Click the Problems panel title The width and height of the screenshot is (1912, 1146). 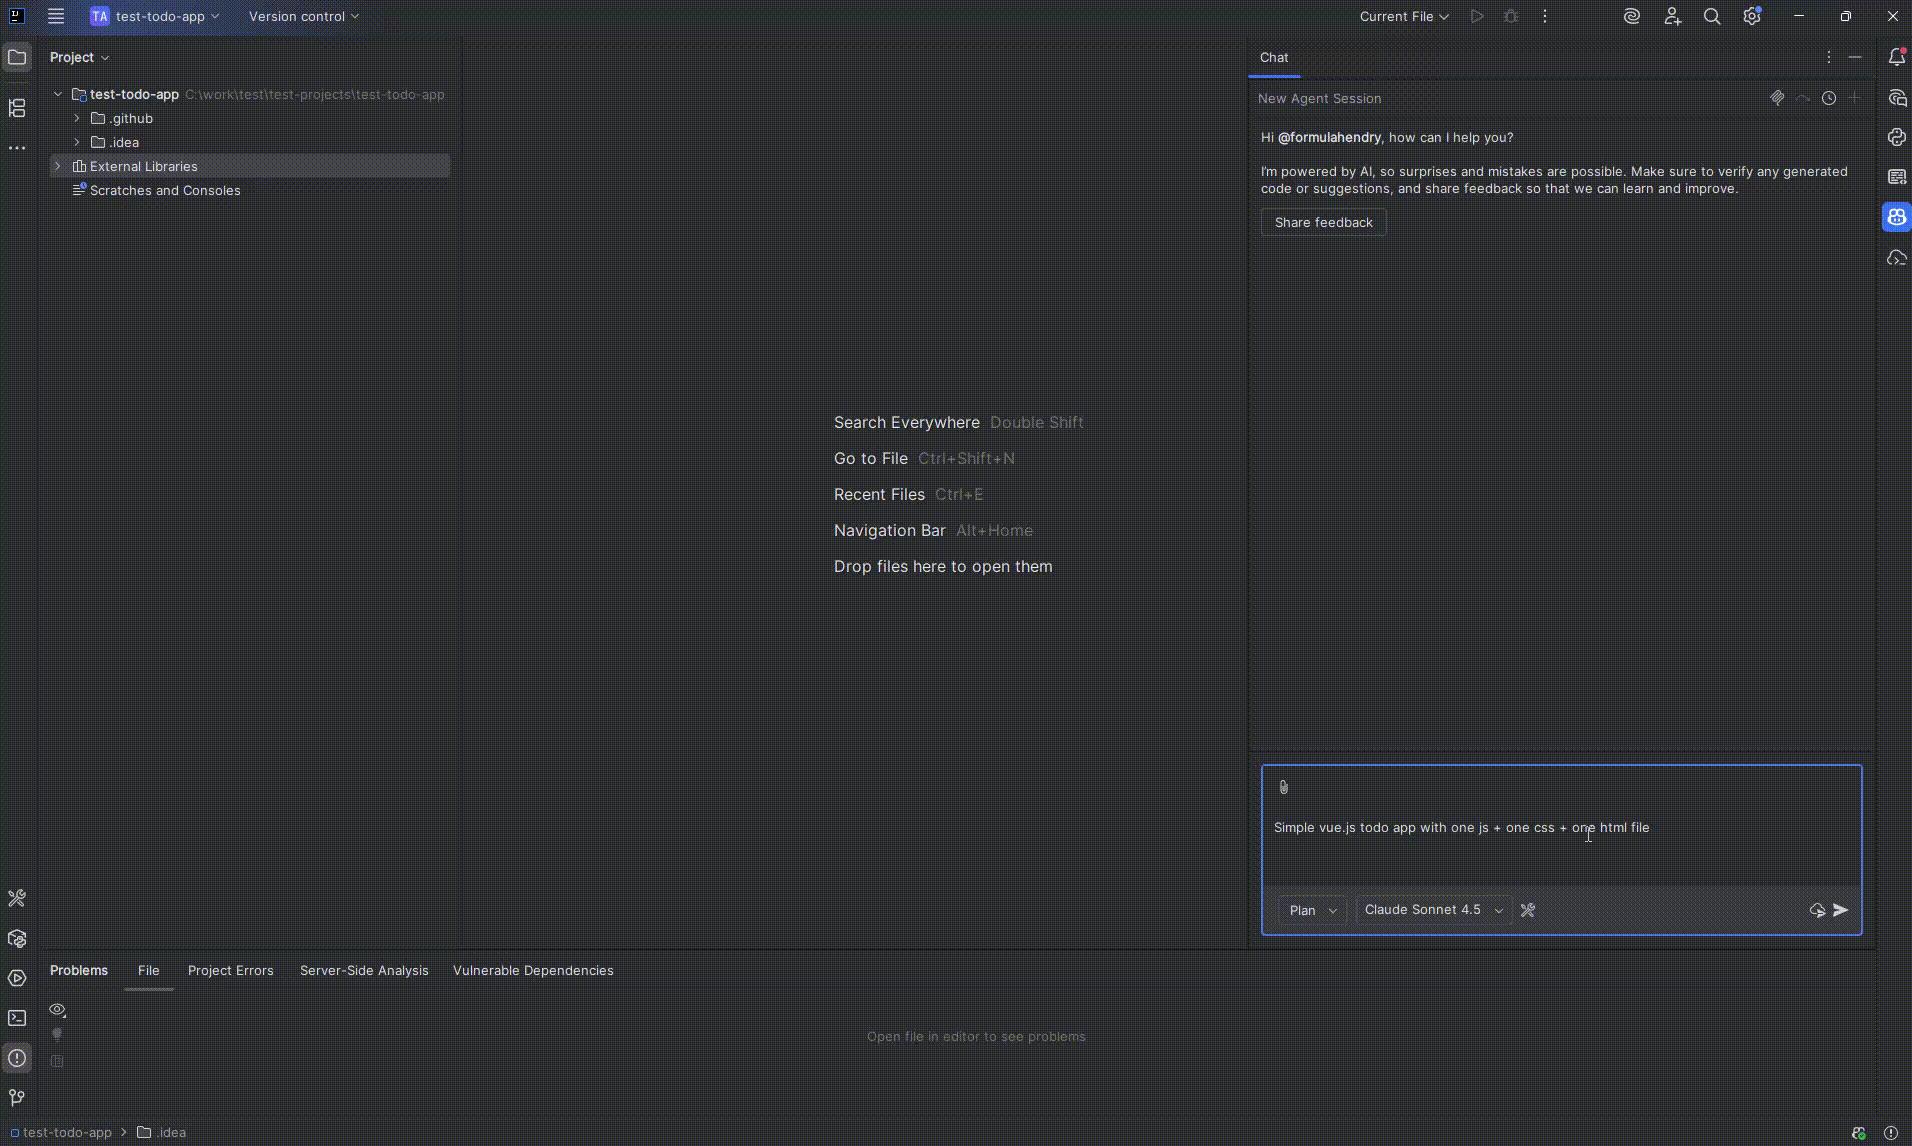79,970
